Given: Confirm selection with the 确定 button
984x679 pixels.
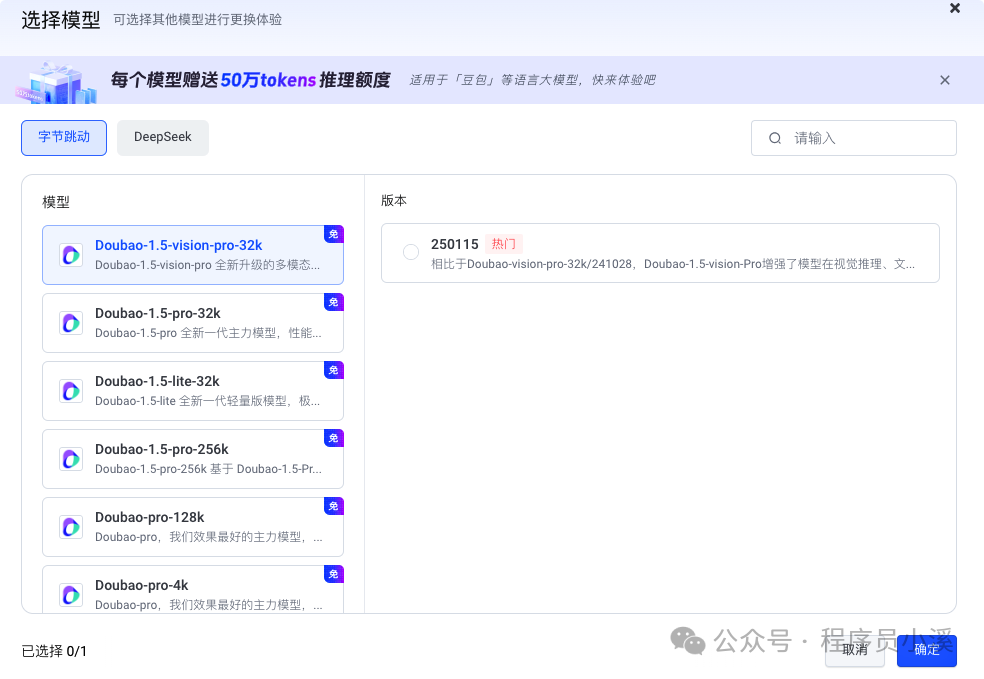Looking at the screenshot, I should [x=926, y=650].
